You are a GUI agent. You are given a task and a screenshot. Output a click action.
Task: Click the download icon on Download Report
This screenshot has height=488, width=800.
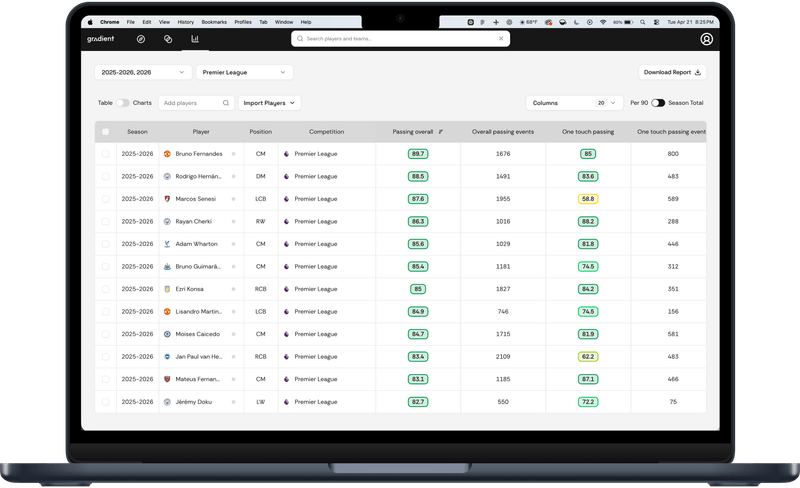click(x=698, y=72)
